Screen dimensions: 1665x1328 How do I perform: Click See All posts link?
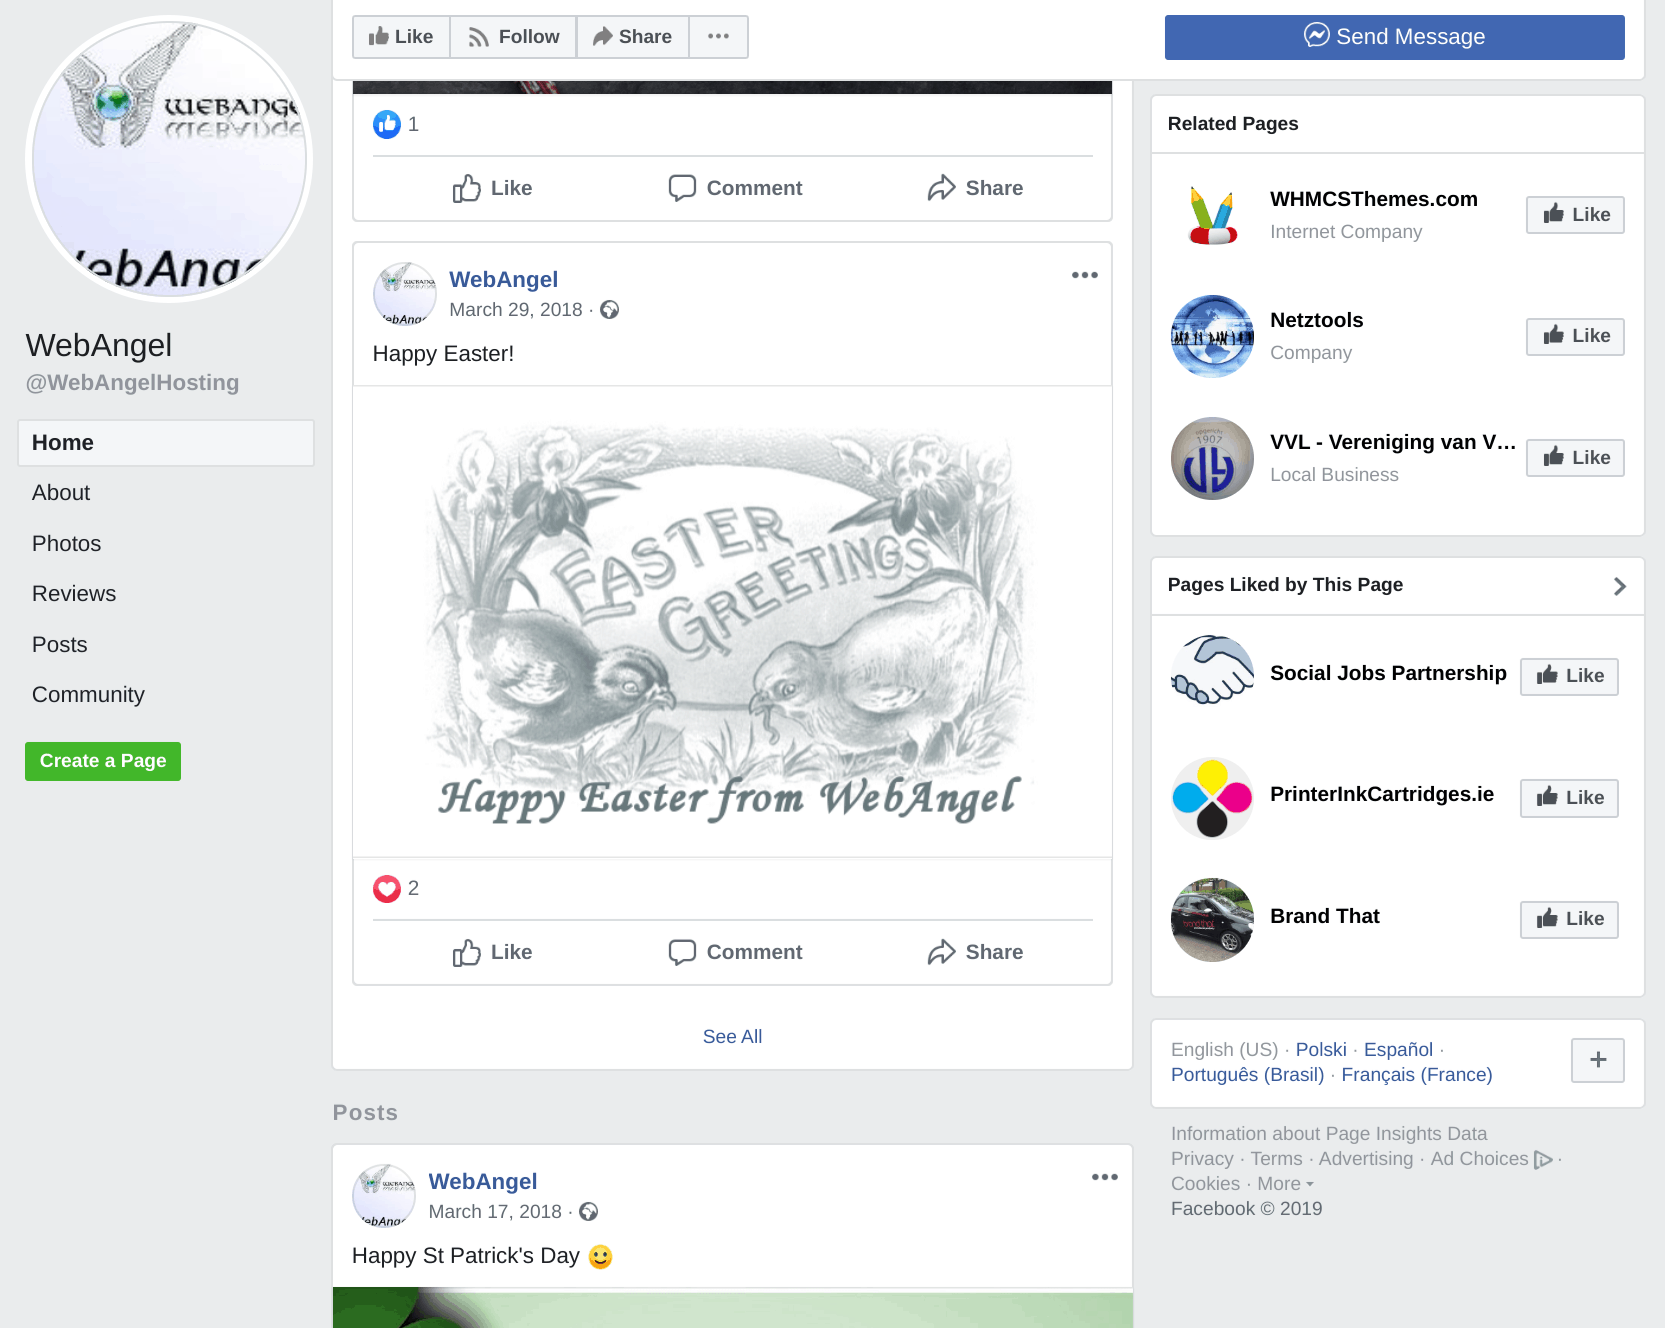[x=732, y=1037]
